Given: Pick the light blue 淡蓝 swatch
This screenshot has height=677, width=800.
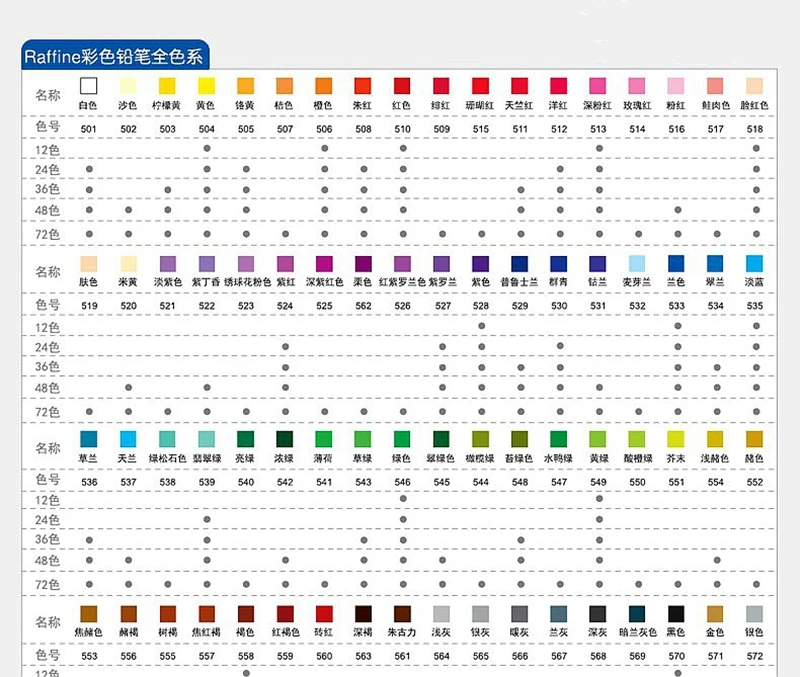Looking at the screenshot, I should [755, 264].
